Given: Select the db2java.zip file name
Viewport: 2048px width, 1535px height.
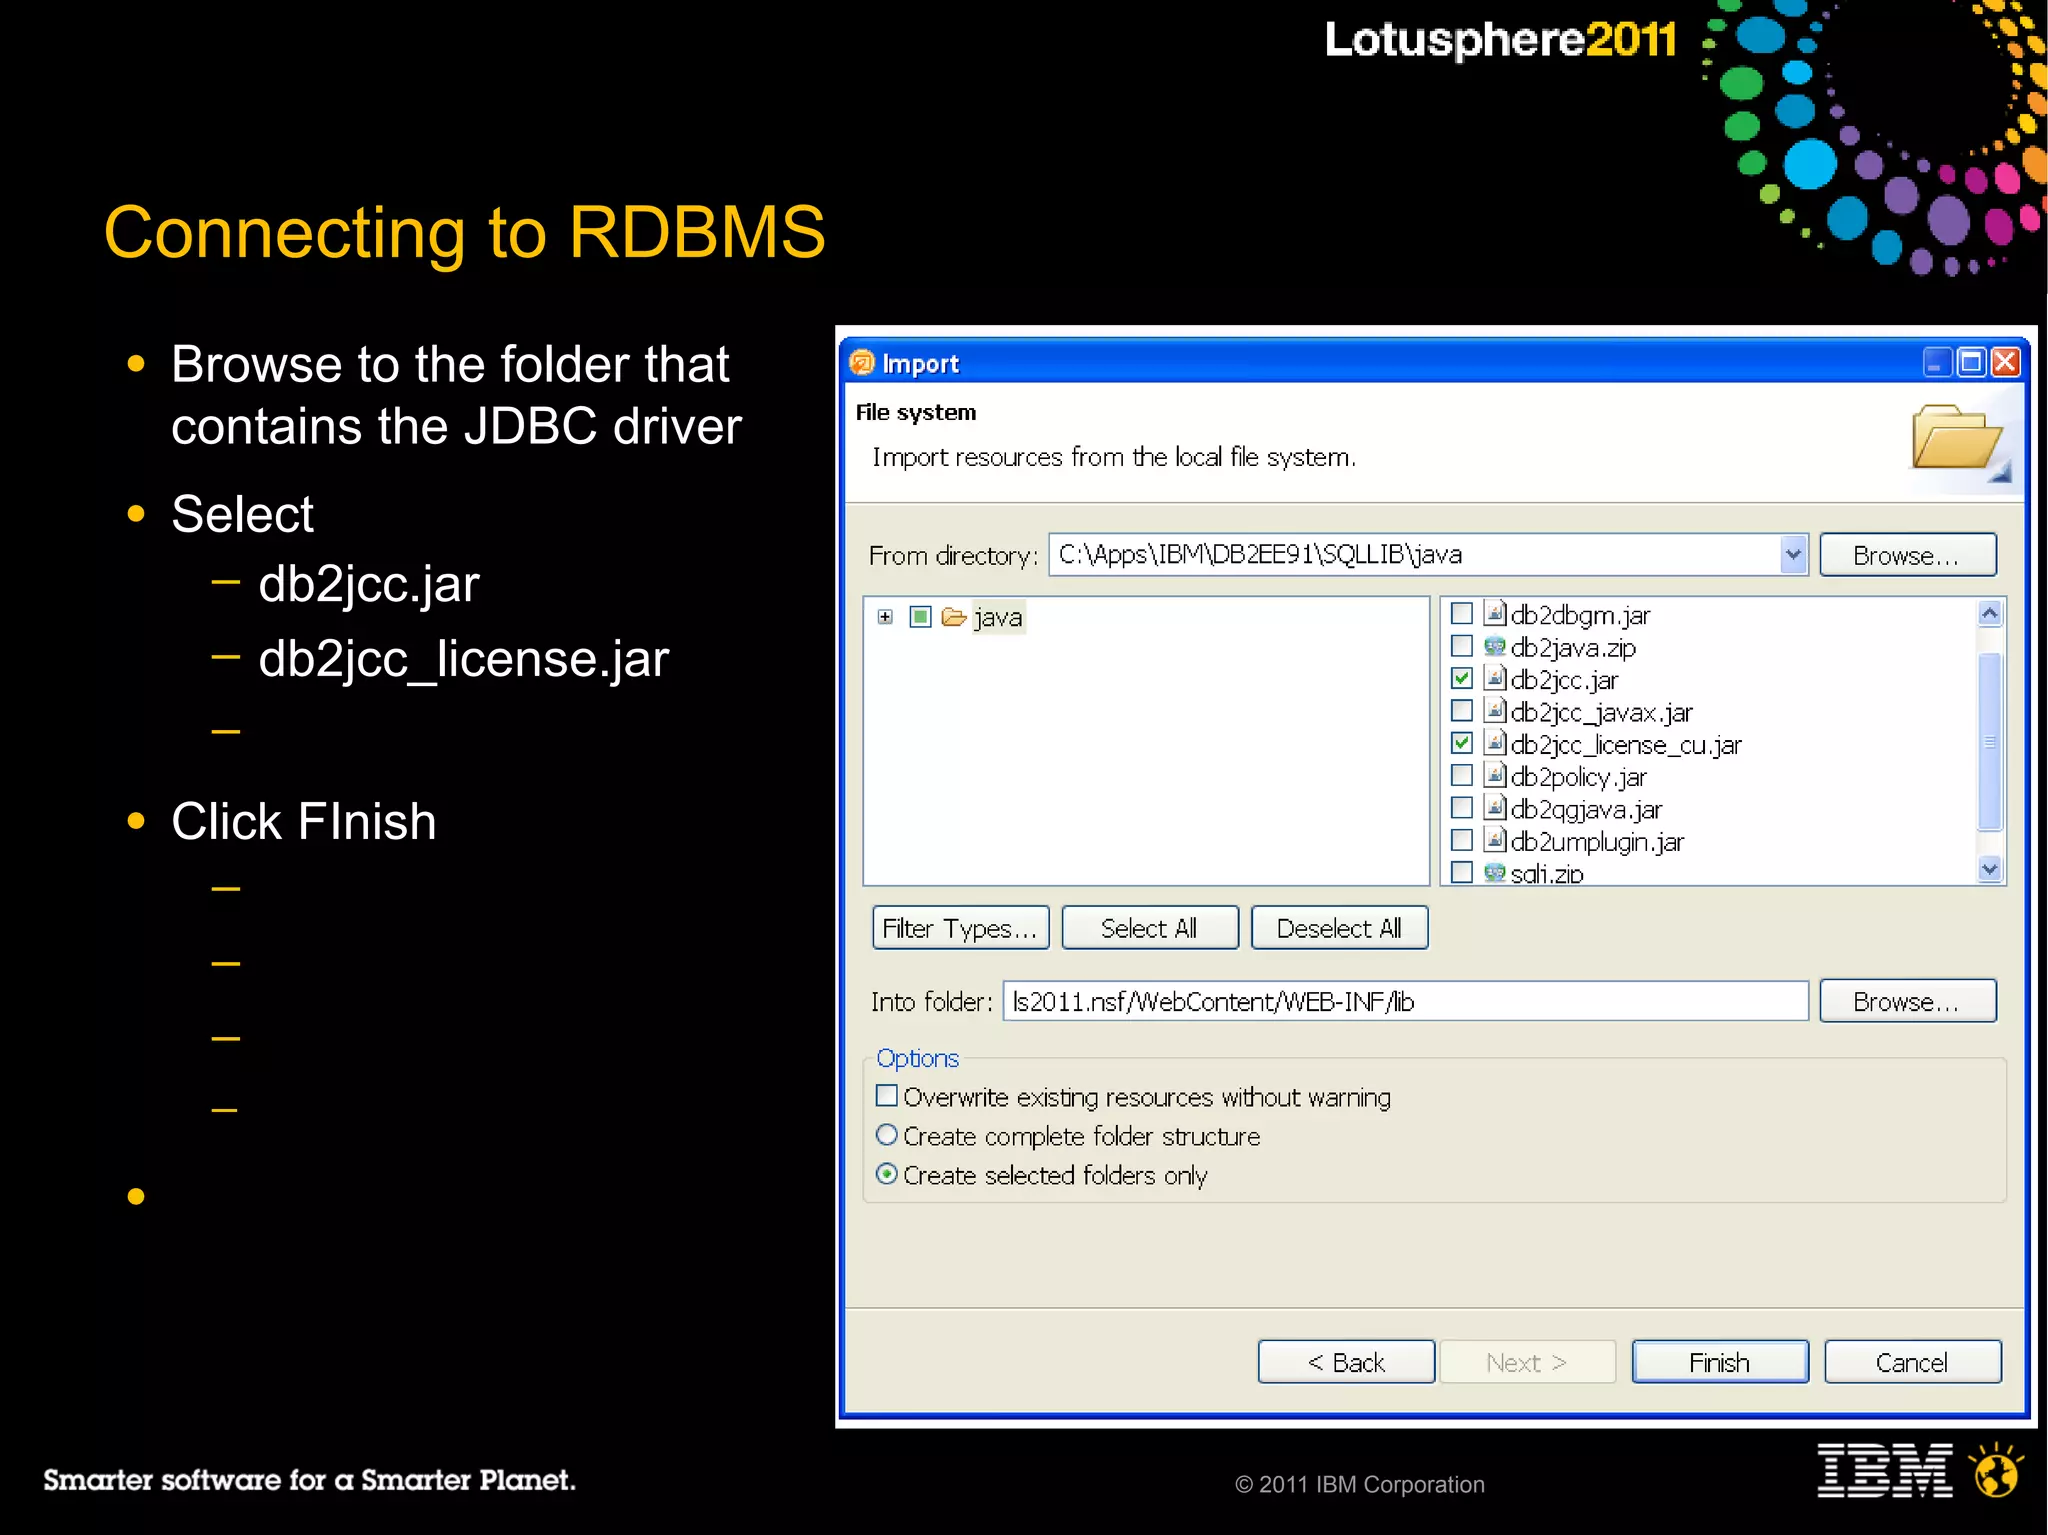Looking at the screenshot, I should pyautogui.click(x=1573, y=648).
